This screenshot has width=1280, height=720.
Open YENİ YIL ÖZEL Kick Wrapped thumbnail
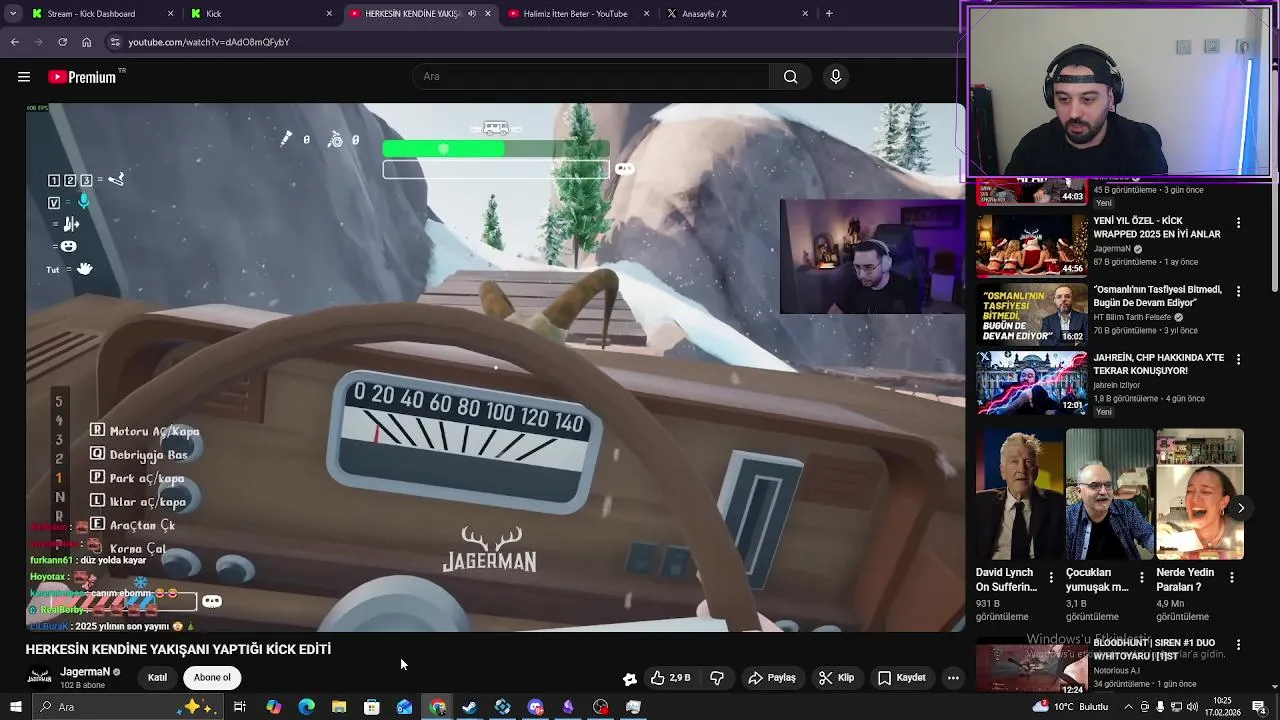pos(1032,245)
